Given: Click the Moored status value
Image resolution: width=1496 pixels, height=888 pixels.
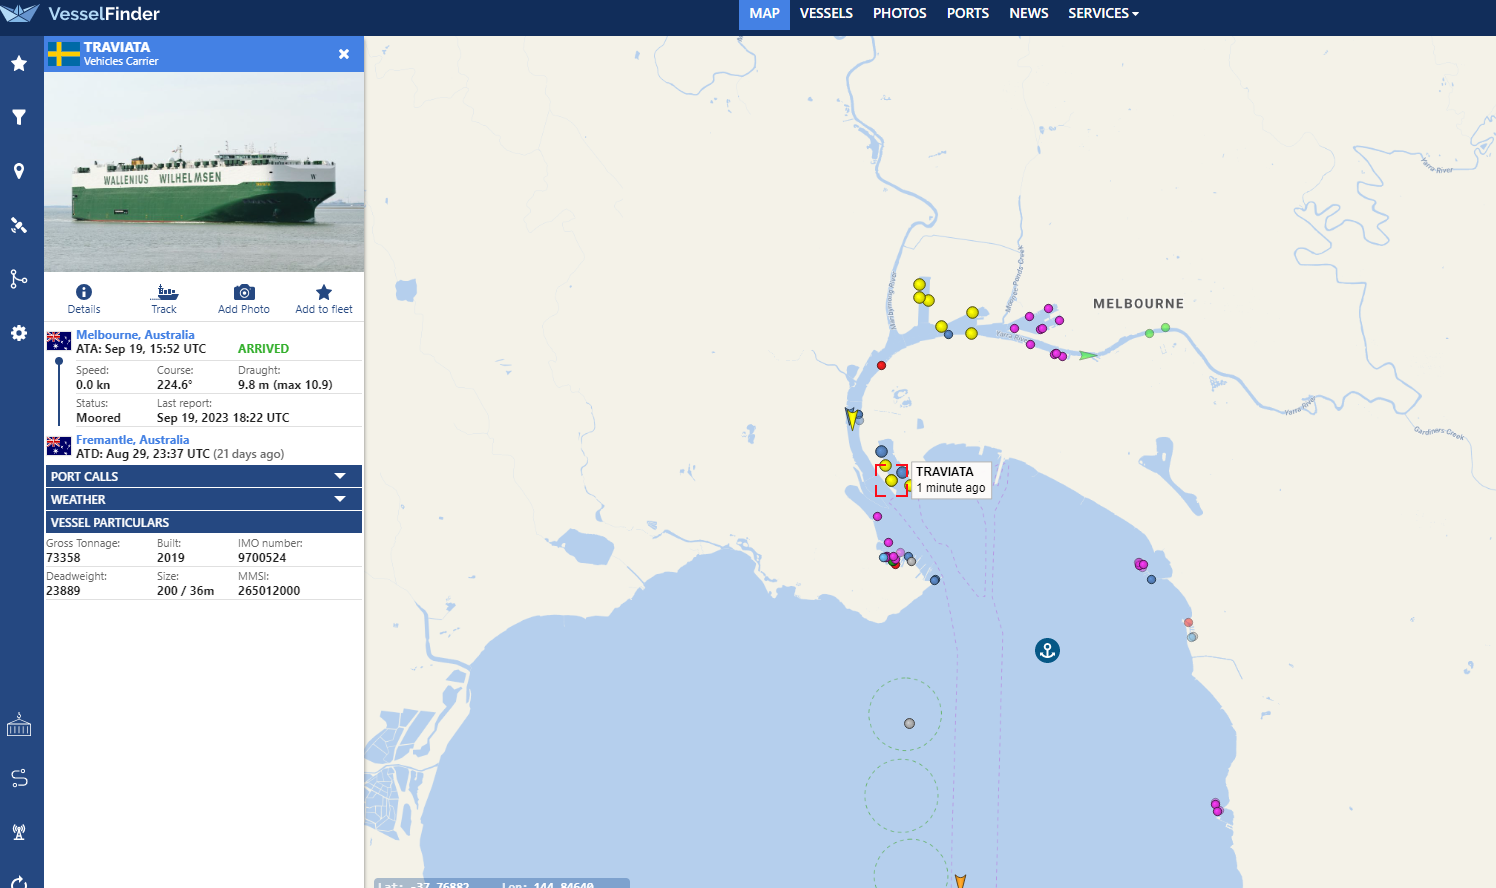Looking at the screenshot, I should click(x=98, y=418).
